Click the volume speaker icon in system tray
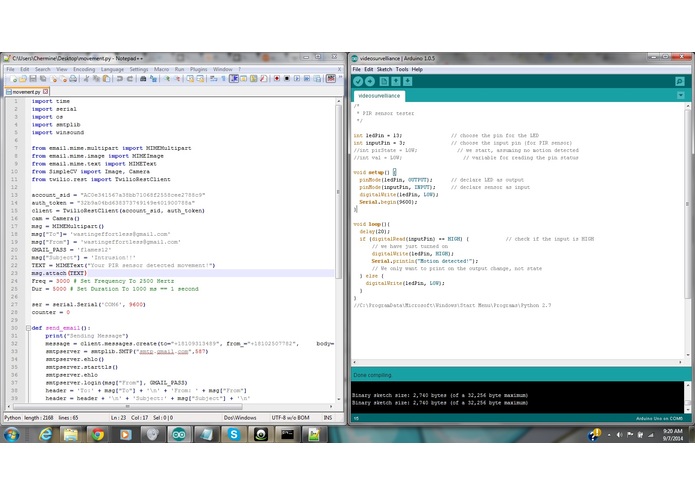 620,435
